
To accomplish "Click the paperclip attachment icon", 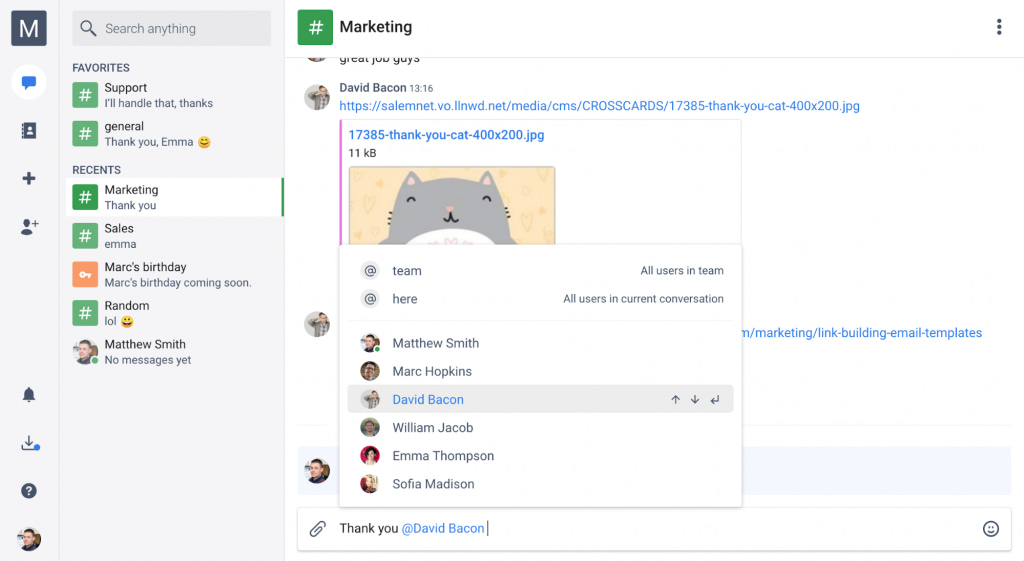I will (x=318, y=529).
